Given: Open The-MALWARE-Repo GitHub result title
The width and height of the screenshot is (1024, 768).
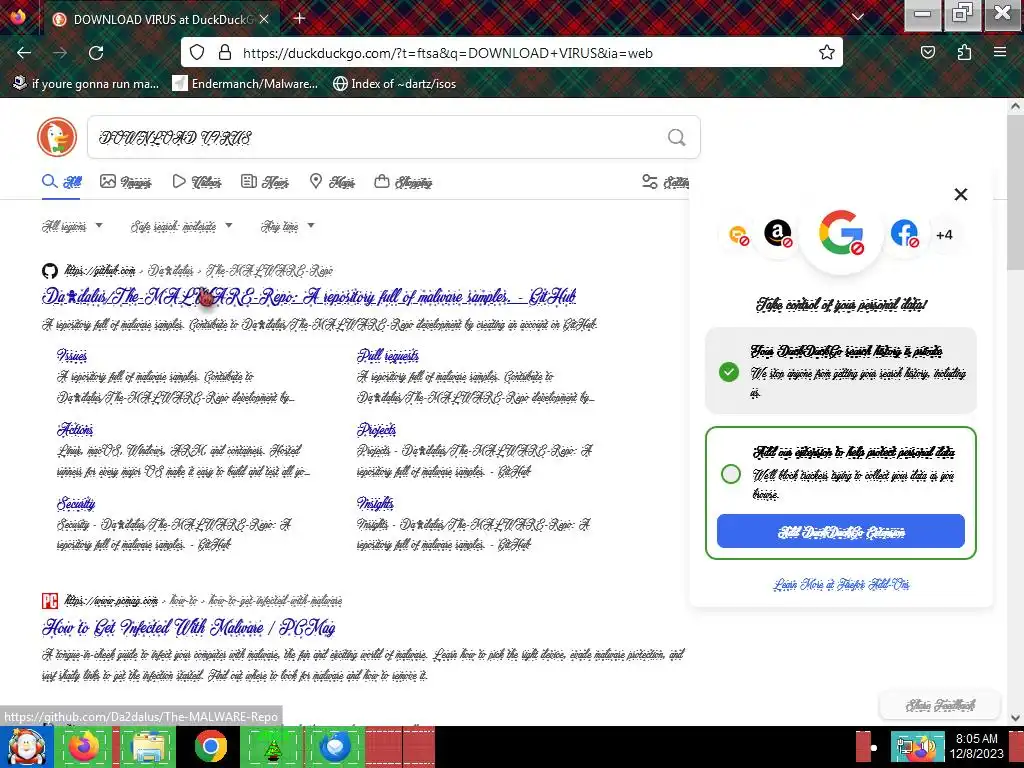Looking at the screenshot, I should pos(309,297).
